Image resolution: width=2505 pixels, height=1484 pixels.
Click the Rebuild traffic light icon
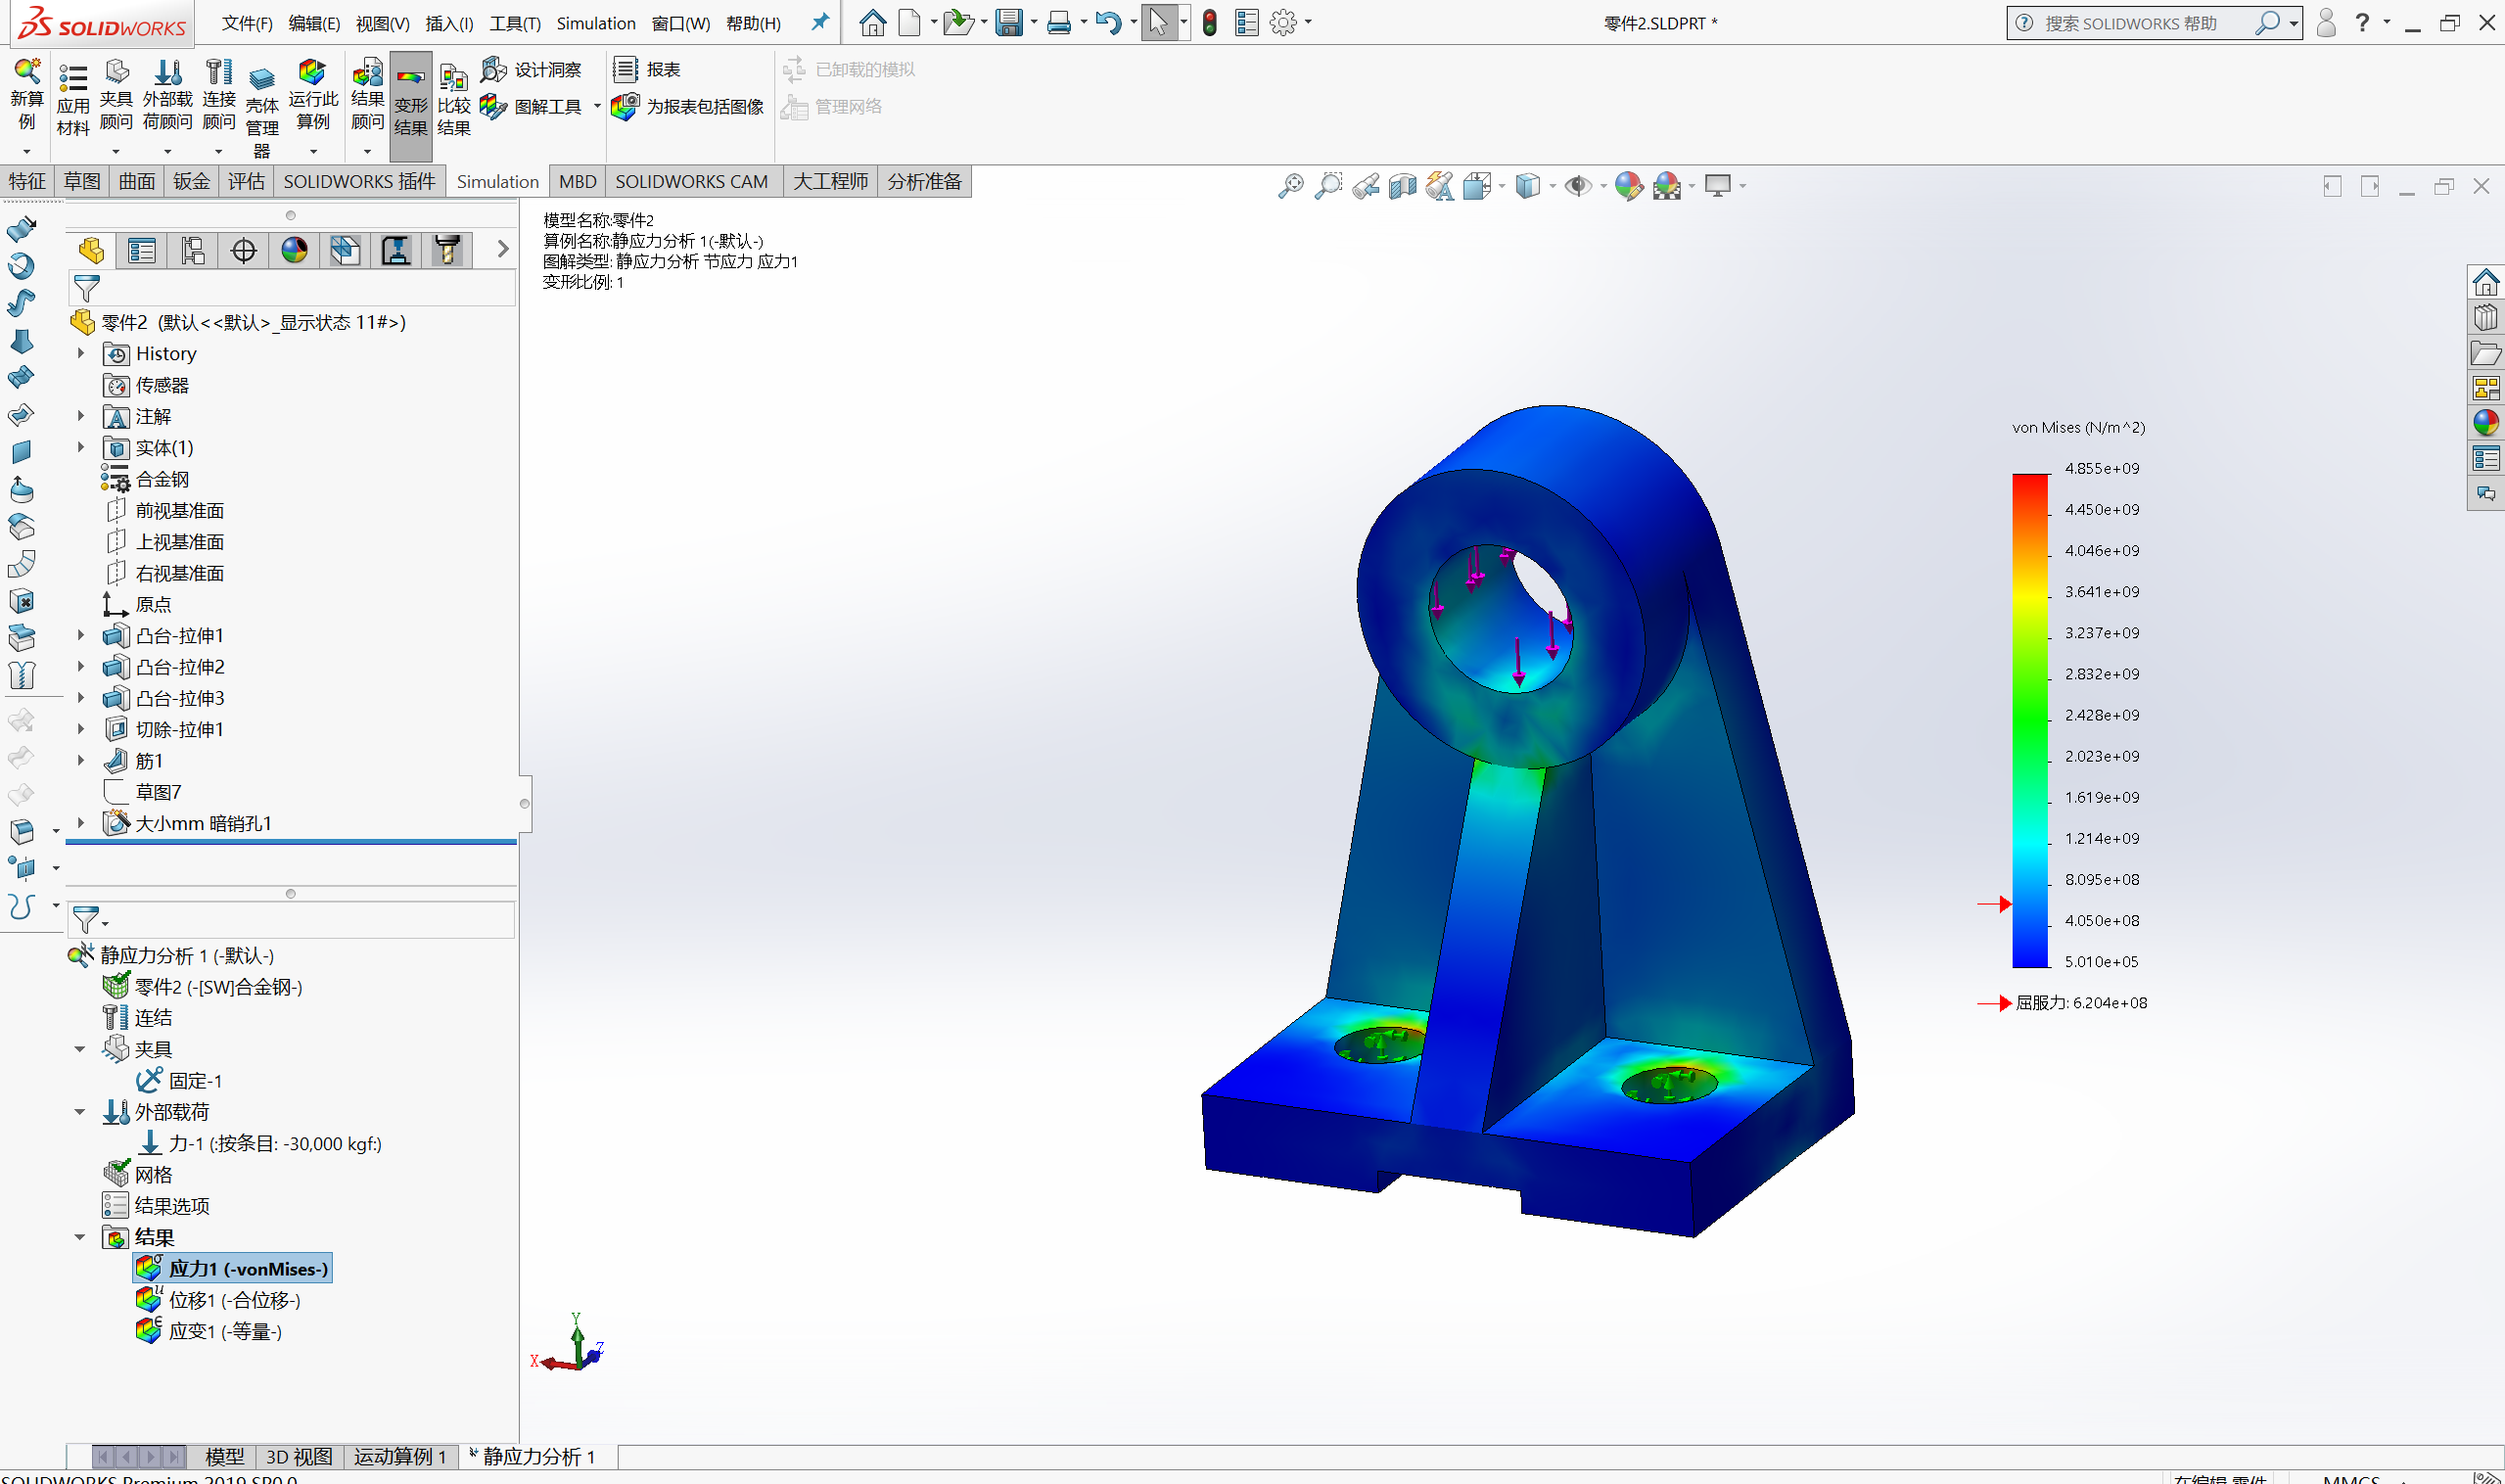point(1210,22)
